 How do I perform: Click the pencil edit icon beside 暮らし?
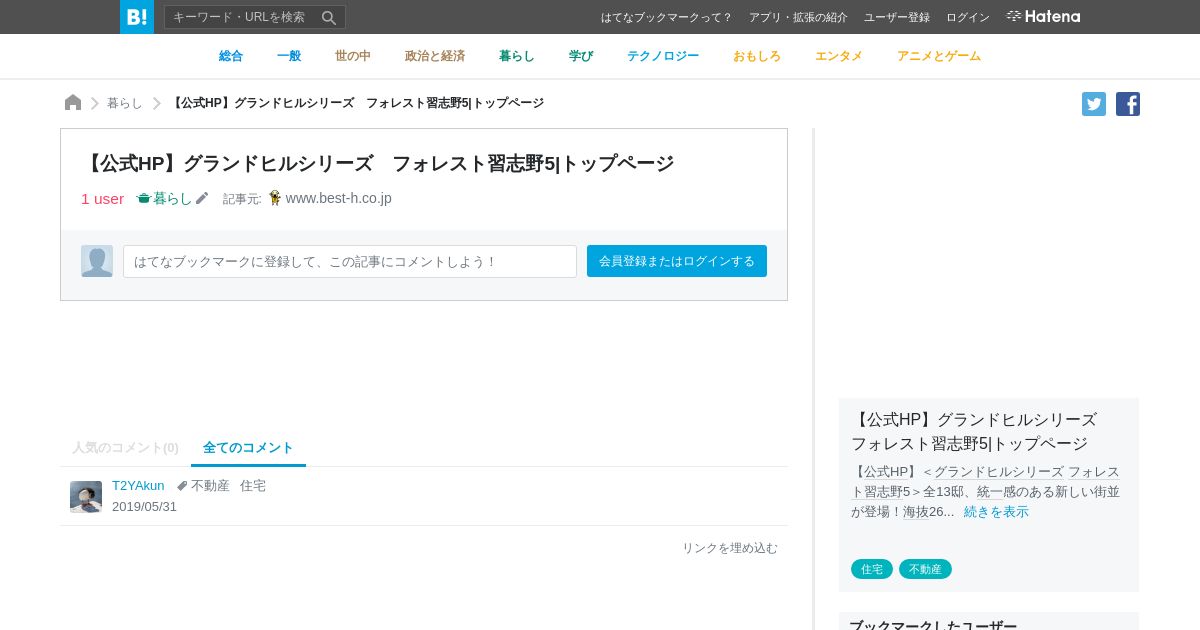(202, 198)
